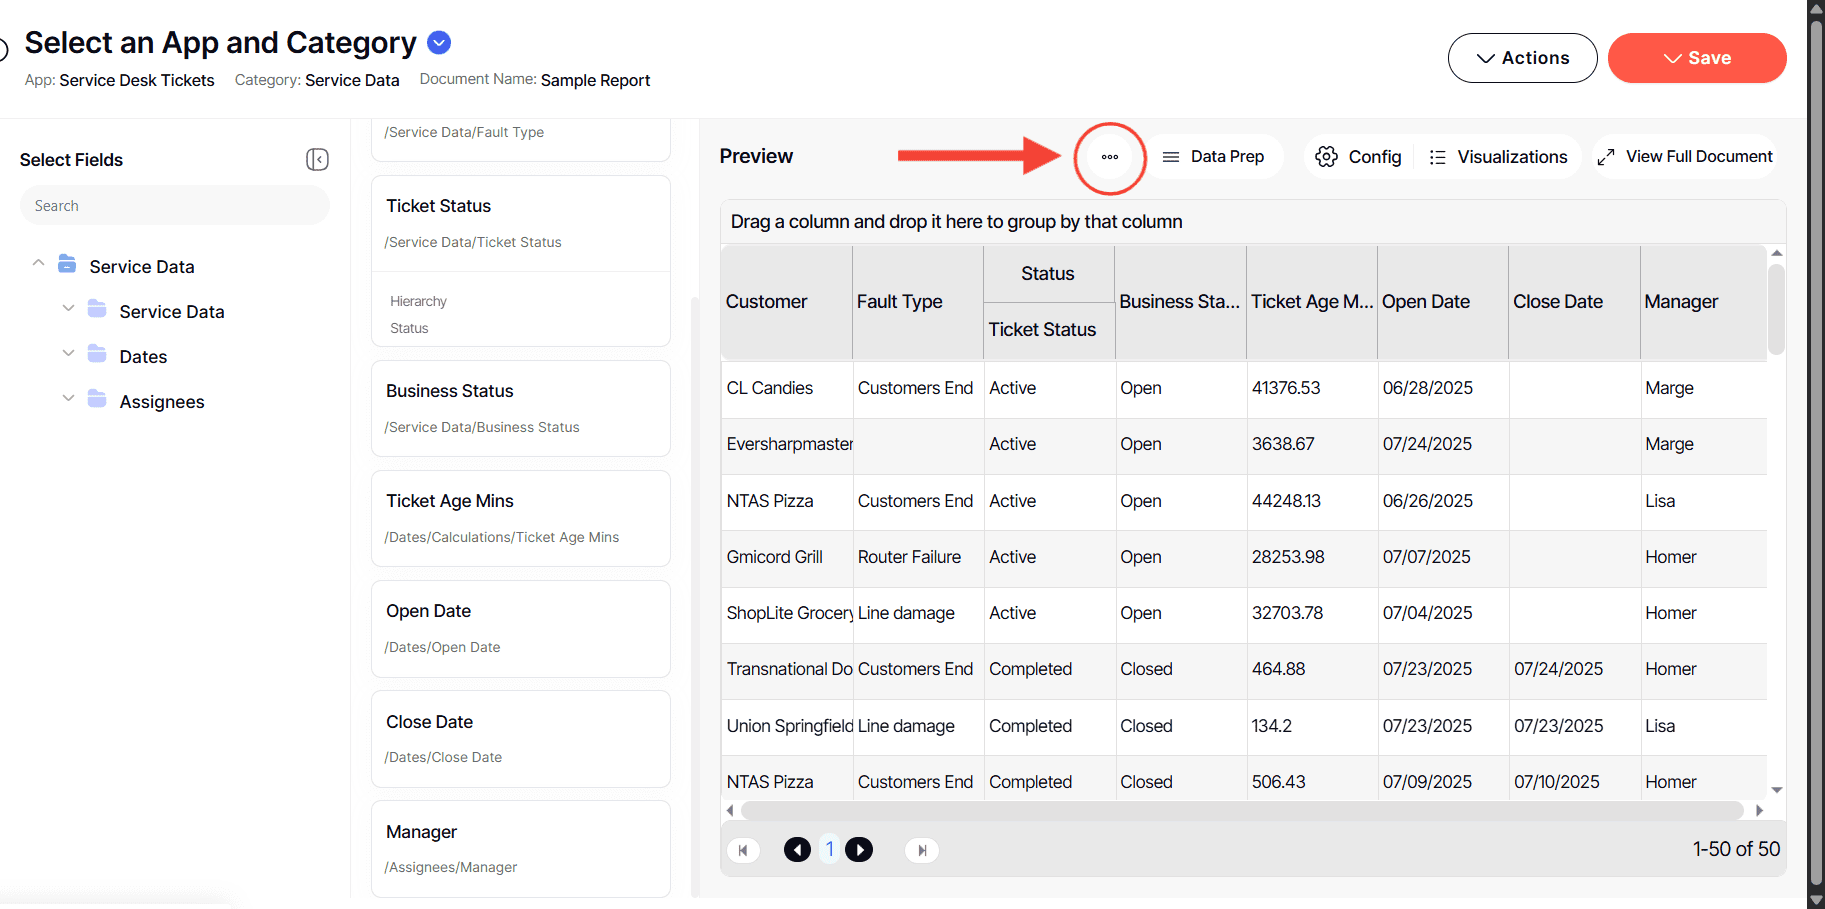Viewport: 1825px width, 909px height.
Task: Select the Open Date field card
Action: (x=521, y=629)
